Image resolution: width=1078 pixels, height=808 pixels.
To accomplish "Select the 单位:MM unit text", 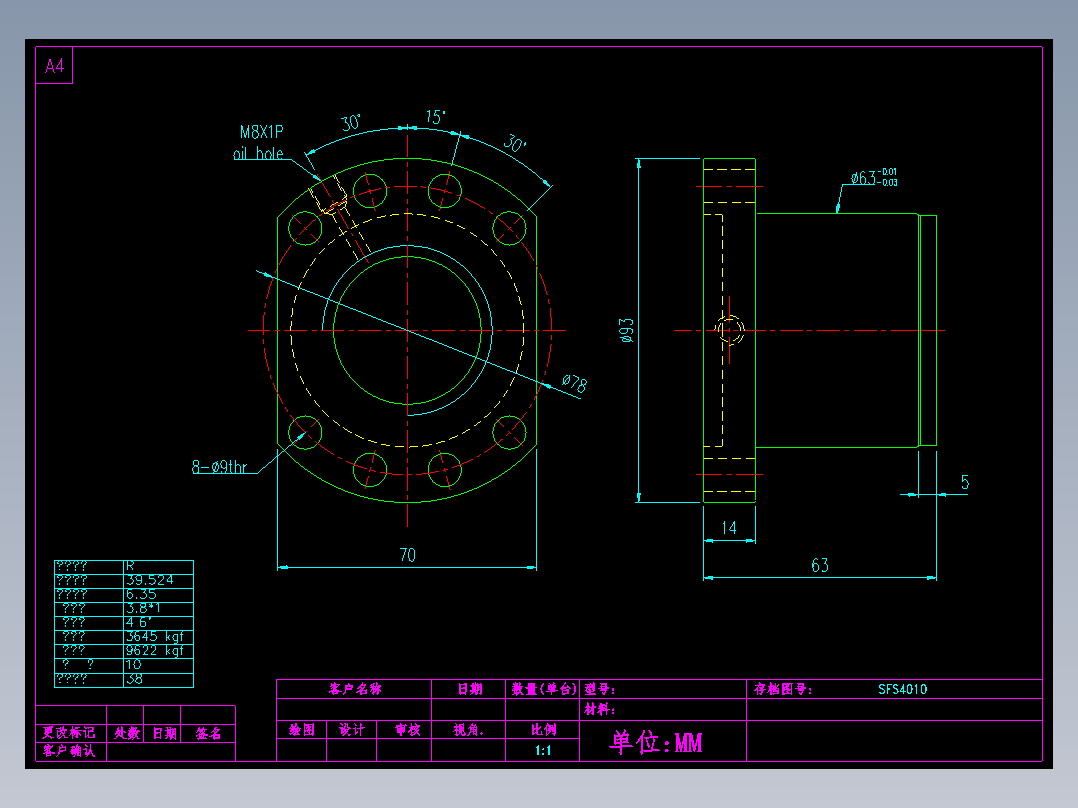I will click(657, 742).
